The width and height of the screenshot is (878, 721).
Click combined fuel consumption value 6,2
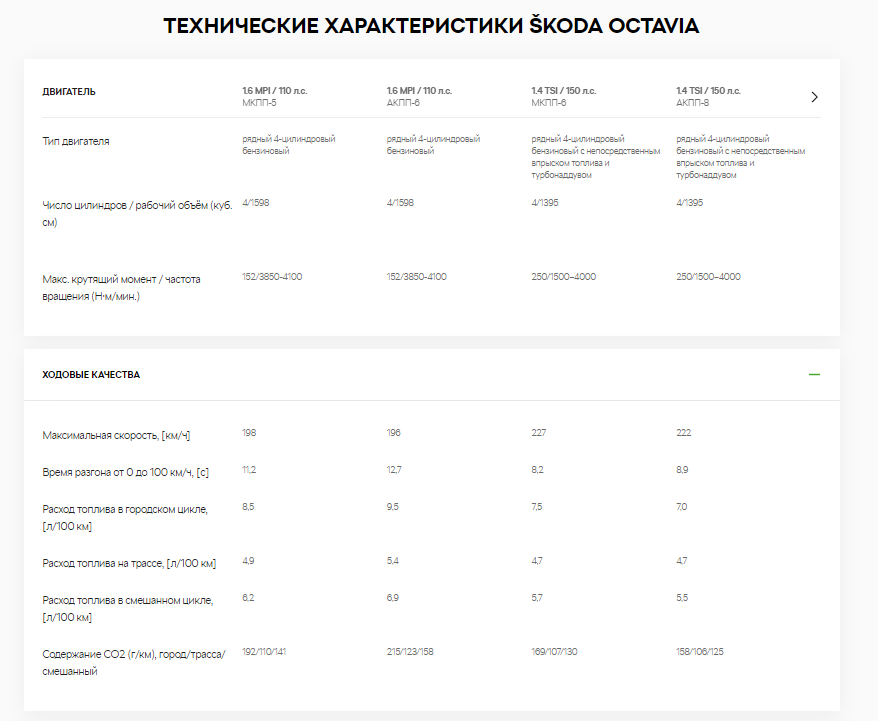[x=248, y=598]
